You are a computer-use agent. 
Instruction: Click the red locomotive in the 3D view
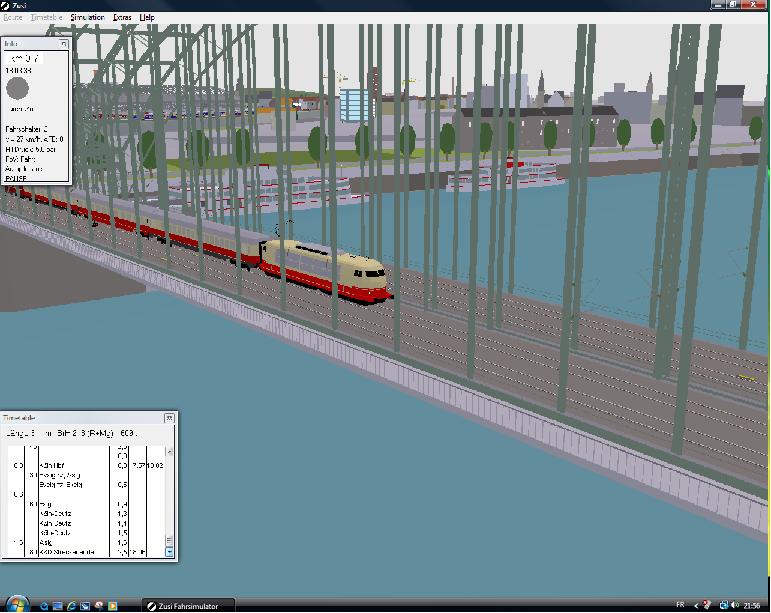click(325, 269)
